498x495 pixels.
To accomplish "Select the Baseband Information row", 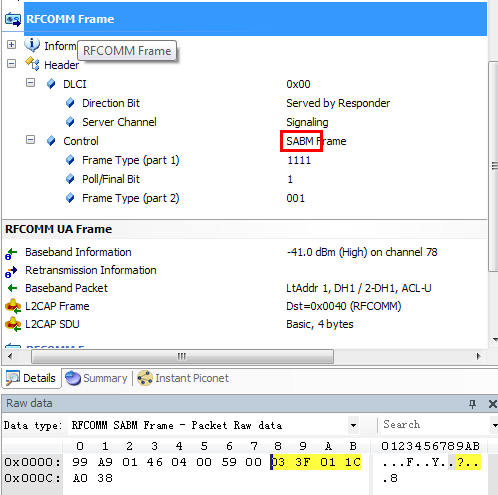I will coord(244,252).
